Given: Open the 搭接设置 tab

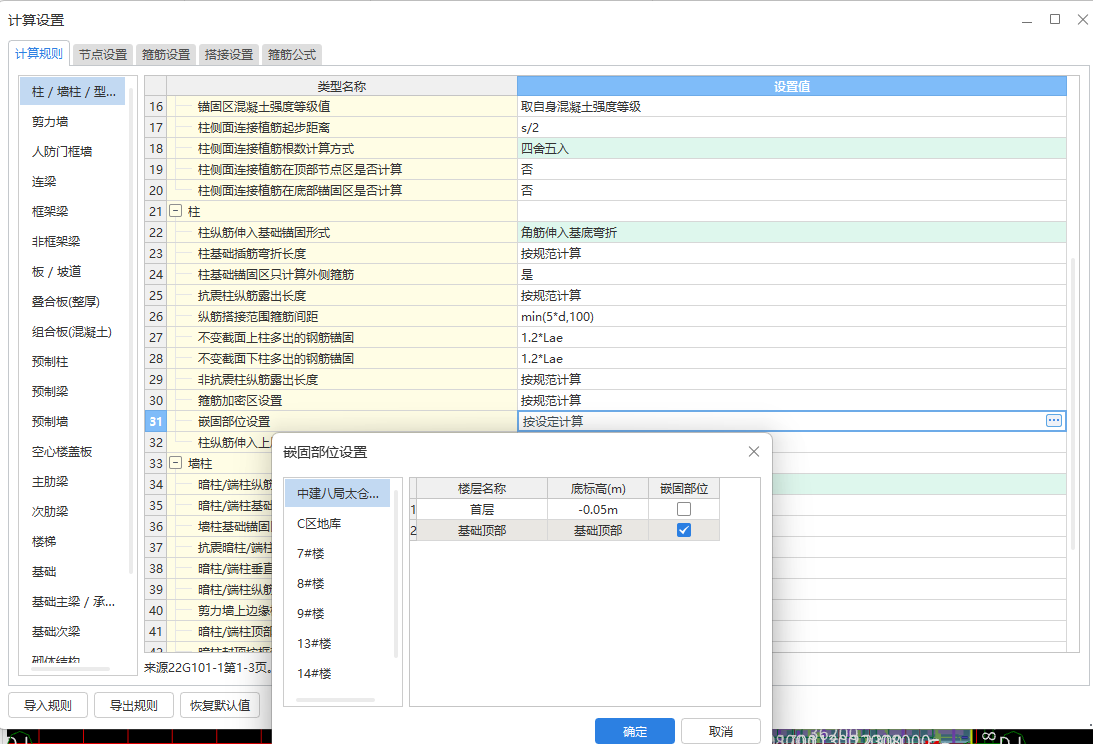Looking at the screenshot, I should [229, 54].
